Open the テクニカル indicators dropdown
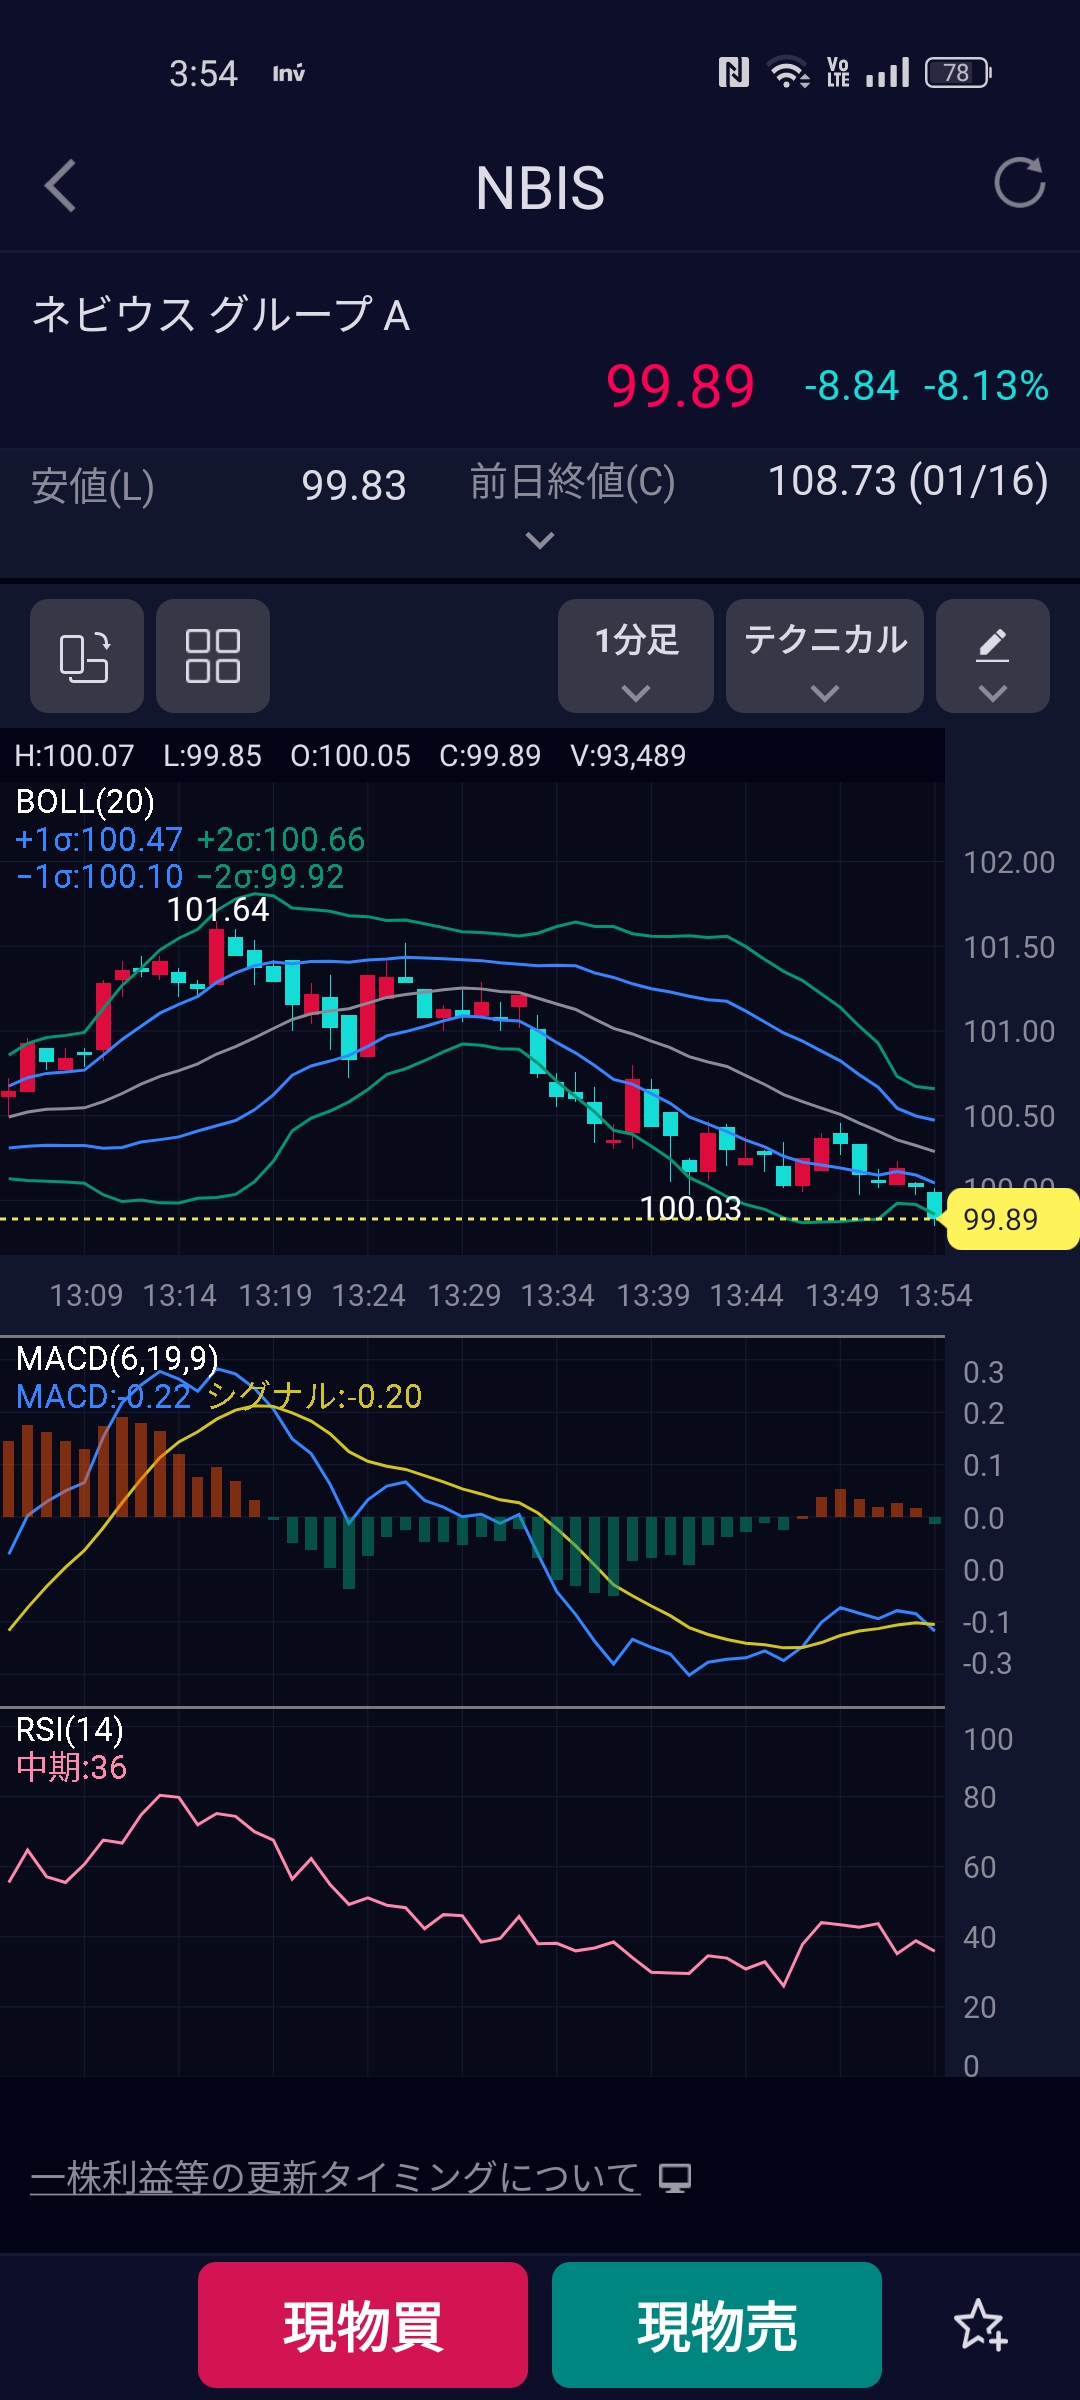The image size is (1080, 2400). point(825,656)
